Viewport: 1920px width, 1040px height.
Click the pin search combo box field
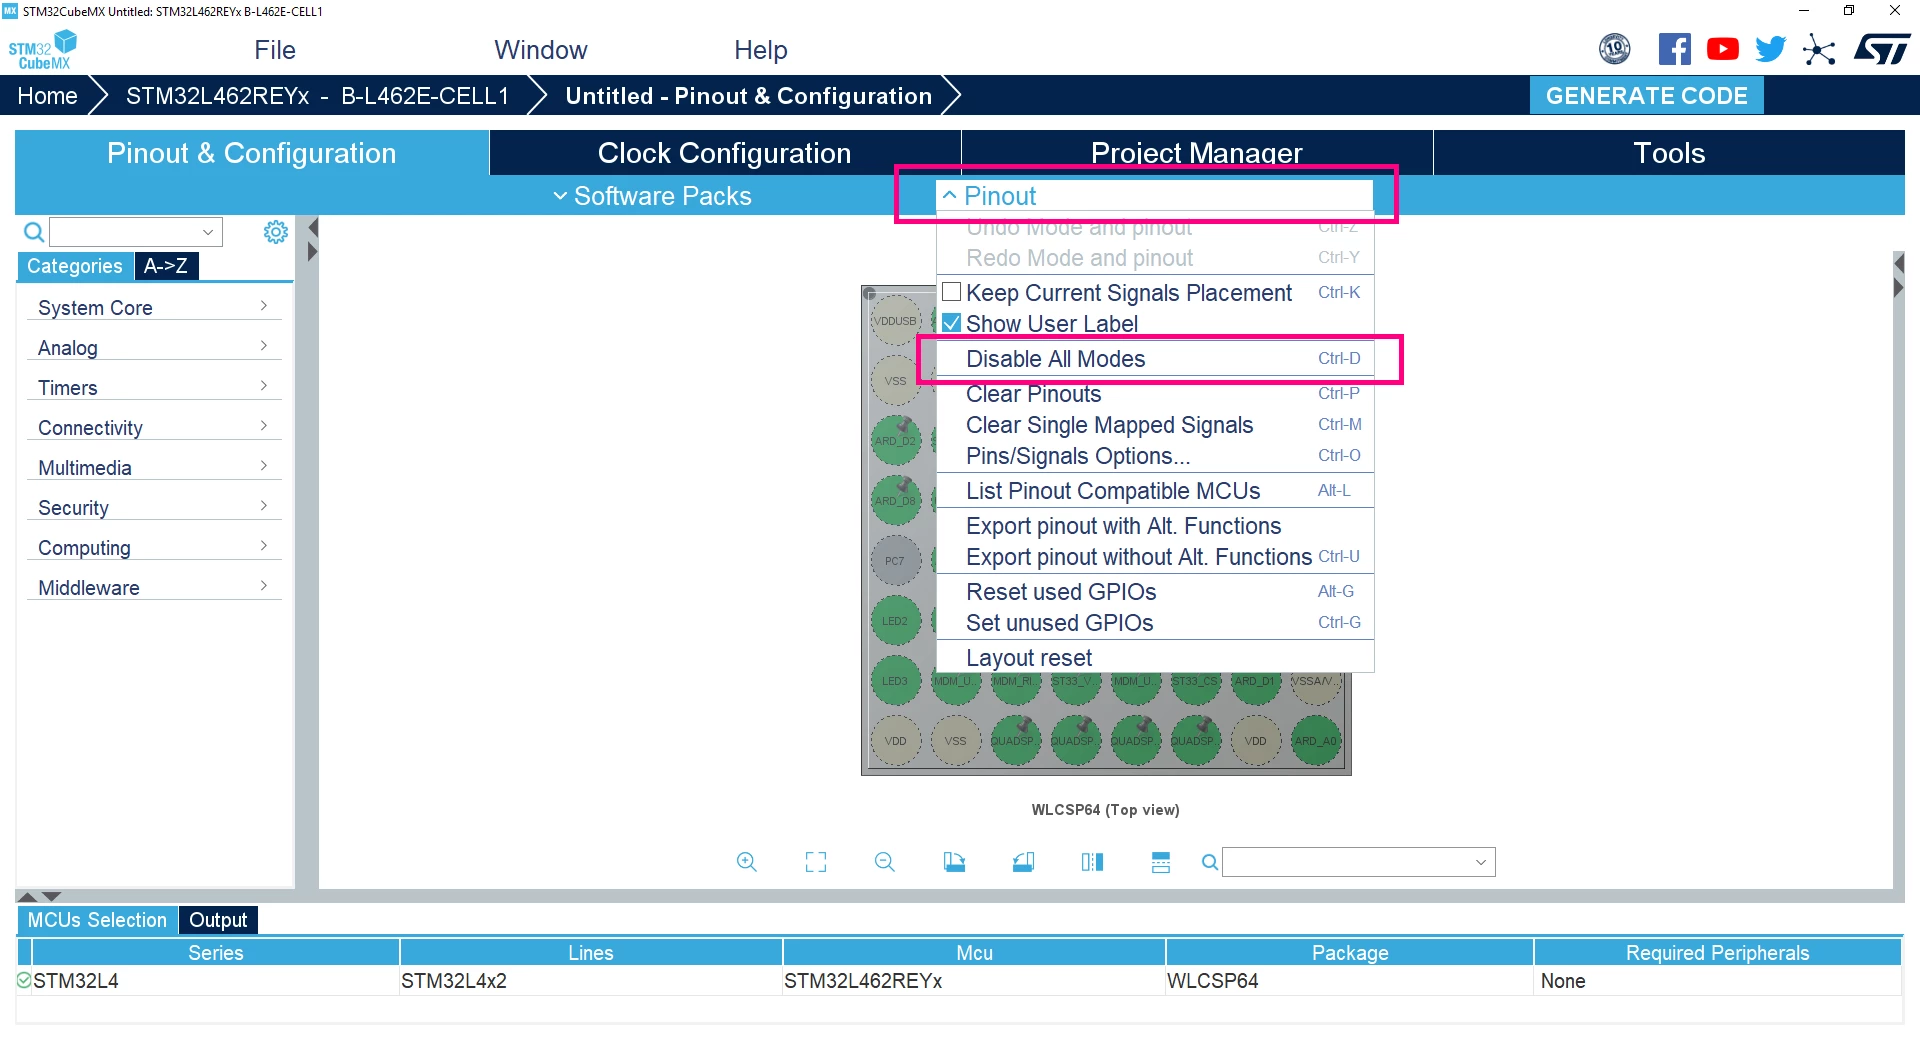pyautogui.click(x=1358, y=862)
